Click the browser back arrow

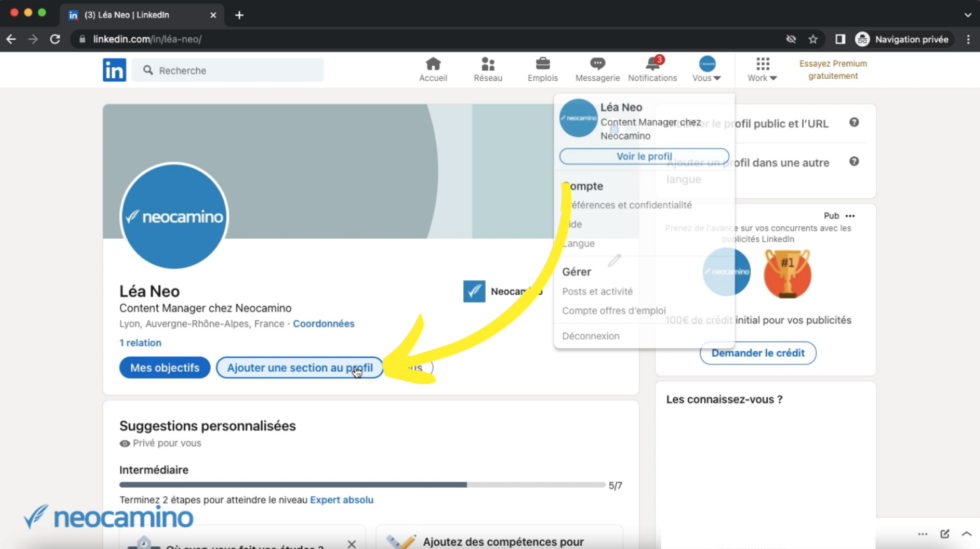(x=11, y=39)
